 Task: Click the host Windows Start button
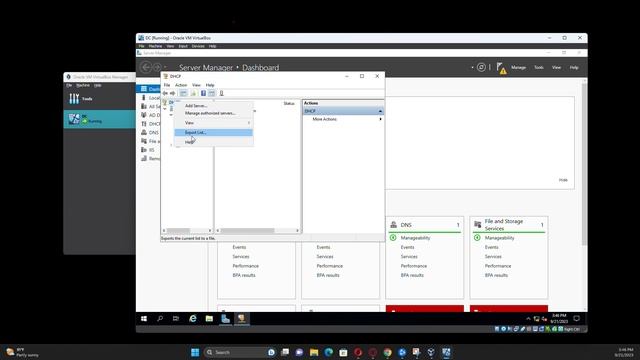pyautogui.click(x=195, y=352)
